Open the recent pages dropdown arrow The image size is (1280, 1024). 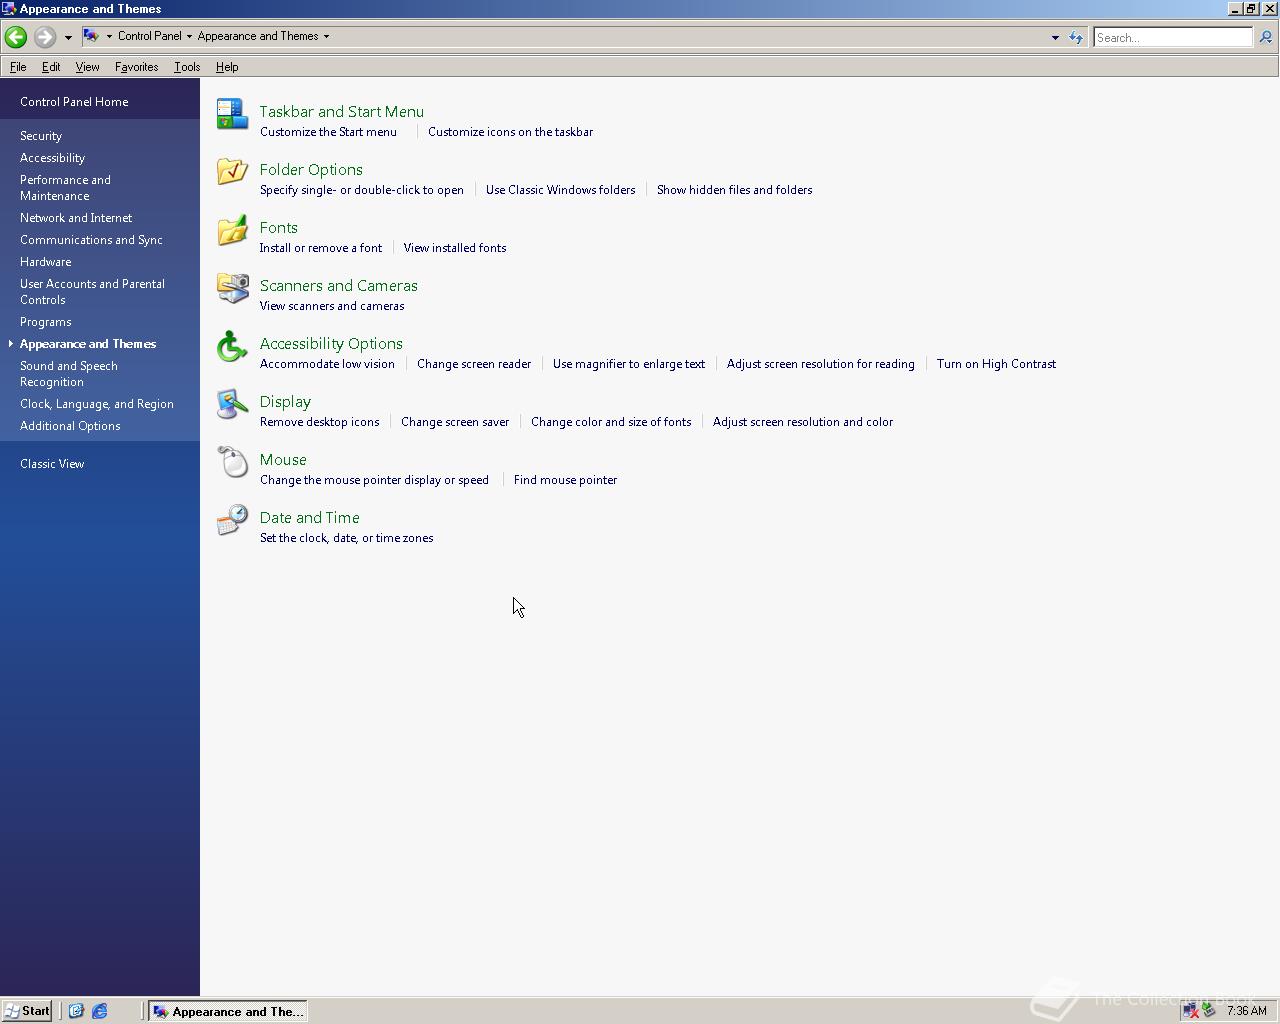[68, 37]
